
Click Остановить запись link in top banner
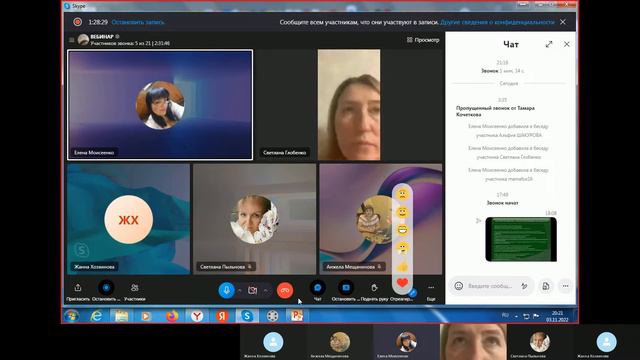click(x=138, y=22)
